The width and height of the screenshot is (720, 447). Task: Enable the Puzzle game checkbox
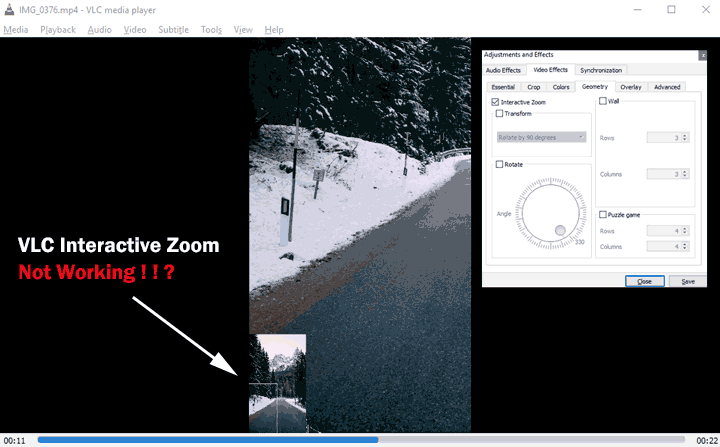click(x=603, y=215)
